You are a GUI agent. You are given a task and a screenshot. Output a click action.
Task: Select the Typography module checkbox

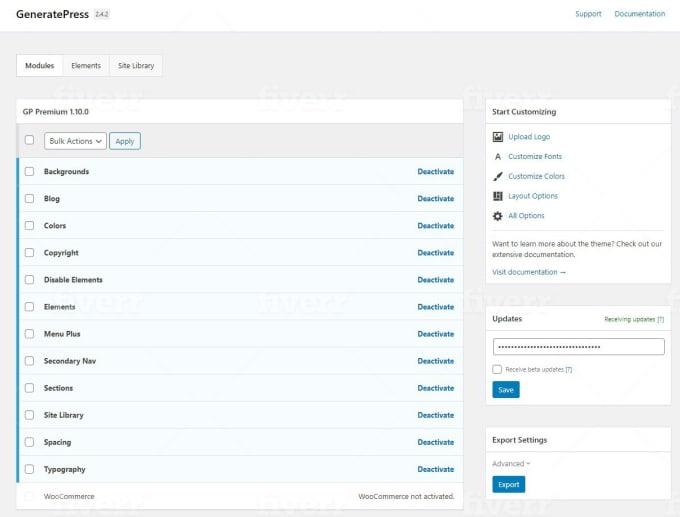coord(30,469)
